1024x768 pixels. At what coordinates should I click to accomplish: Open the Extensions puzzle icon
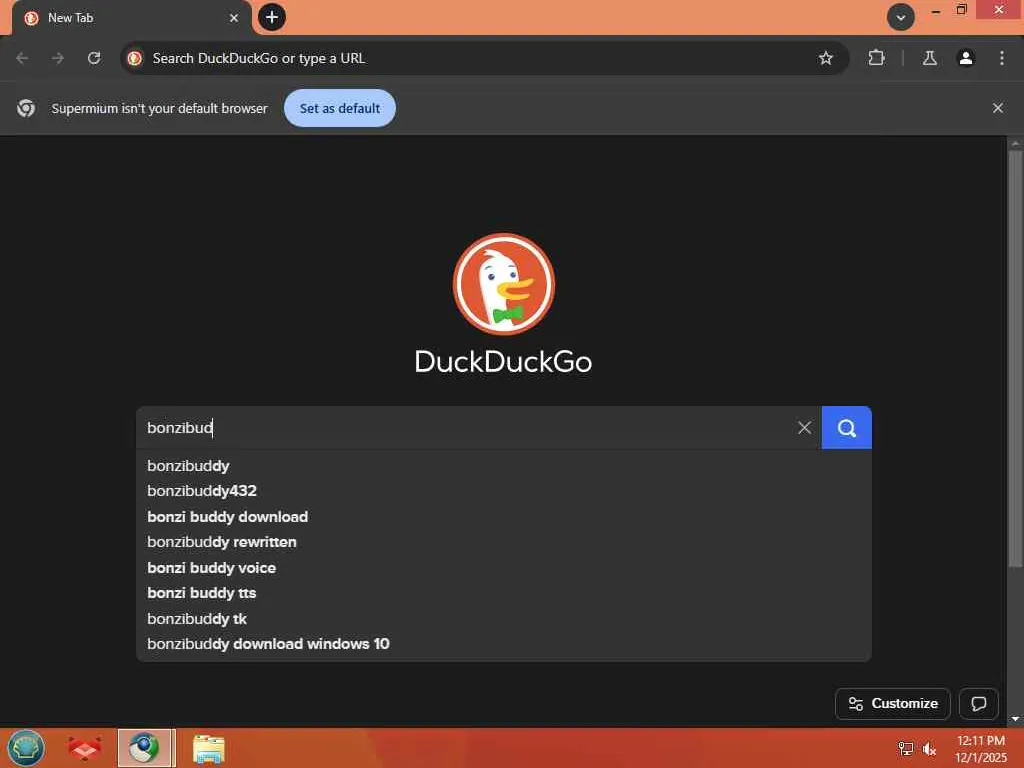tap(876, 58)
